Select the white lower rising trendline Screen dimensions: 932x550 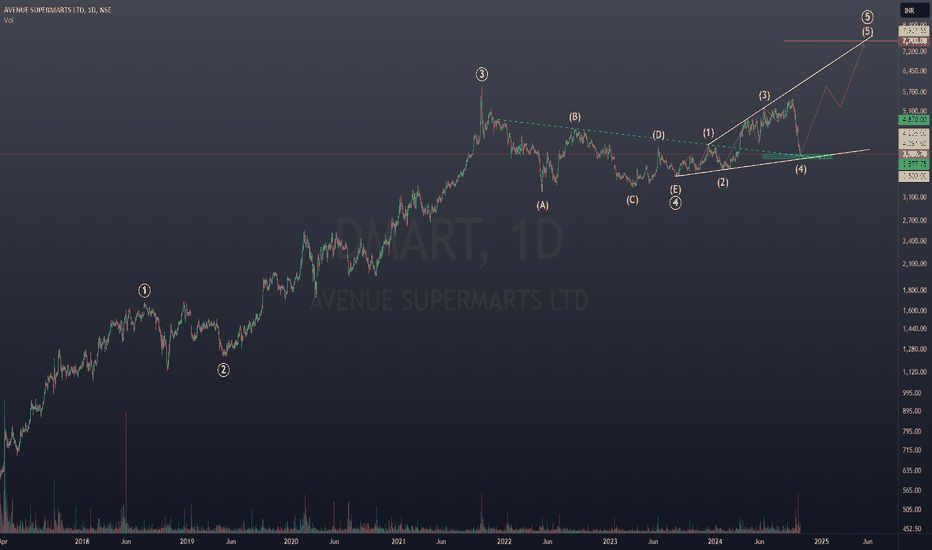pos(773,162)
